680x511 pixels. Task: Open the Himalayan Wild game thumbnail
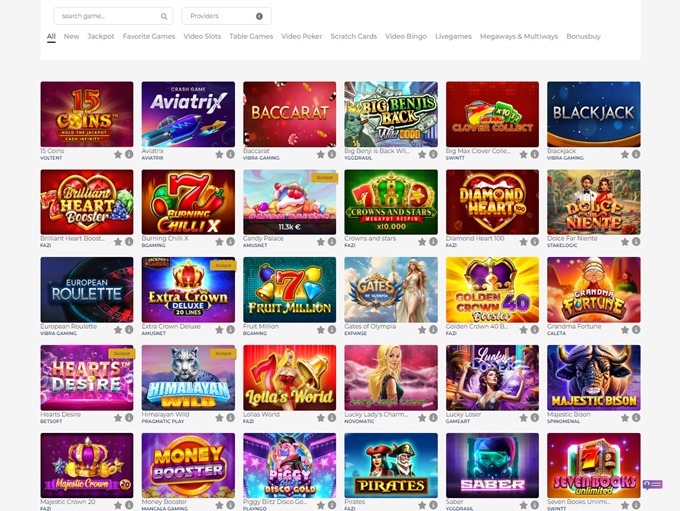pyautogui.click(x=188, y=377)
